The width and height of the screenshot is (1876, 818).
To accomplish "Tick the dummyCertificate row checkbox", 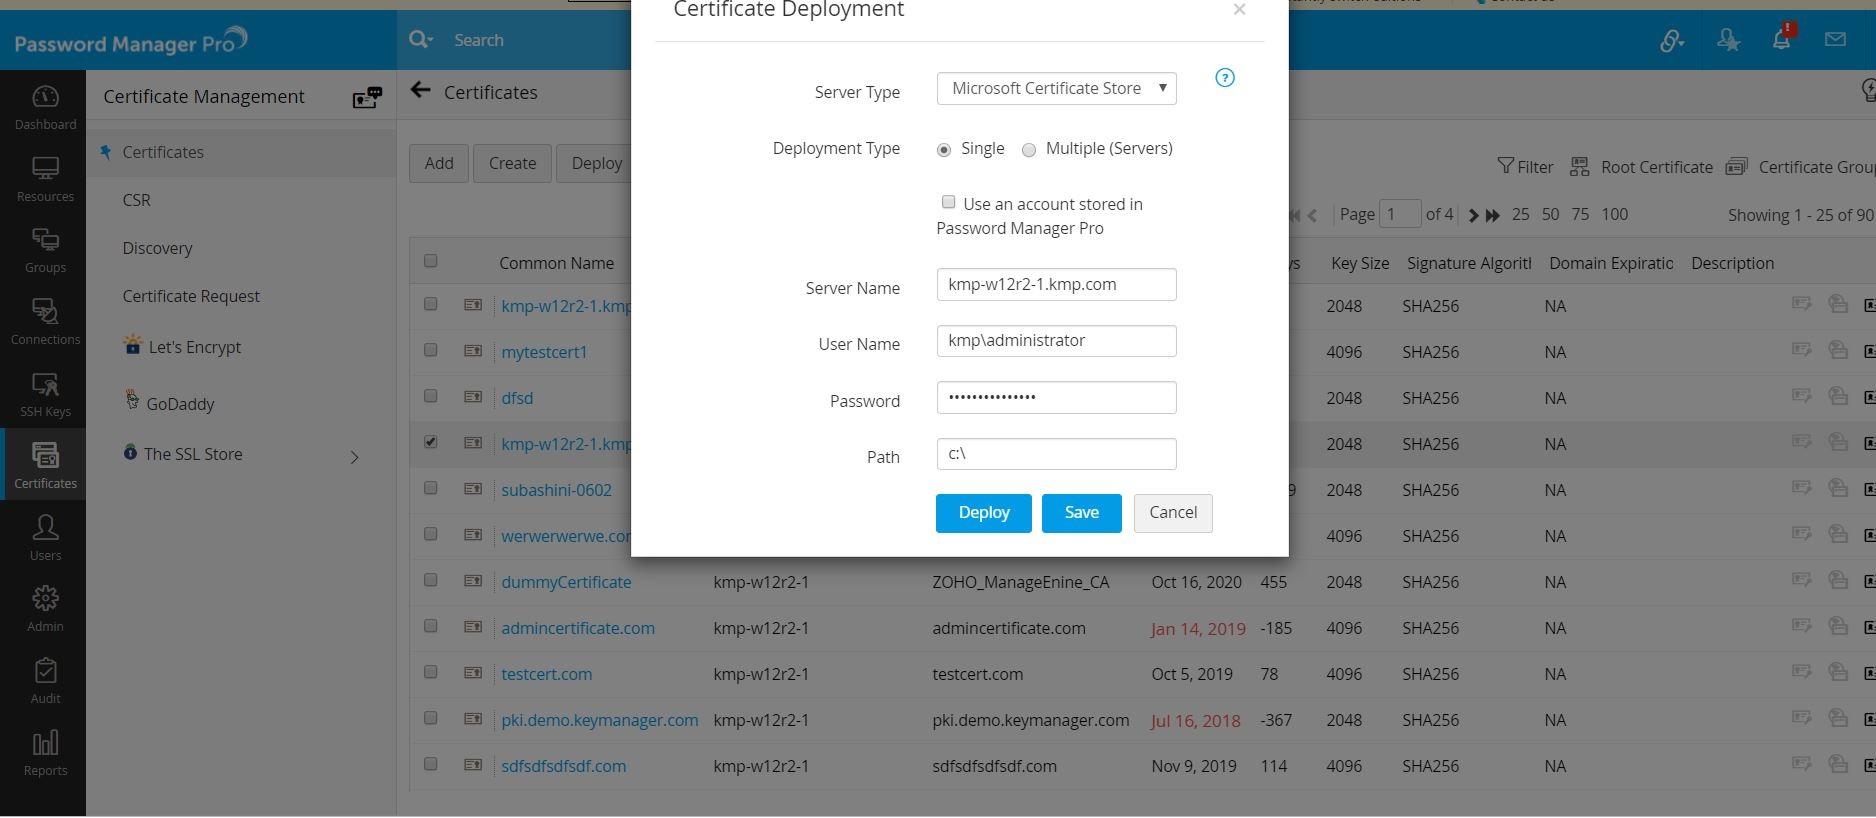I will click(x=430, y=580).
